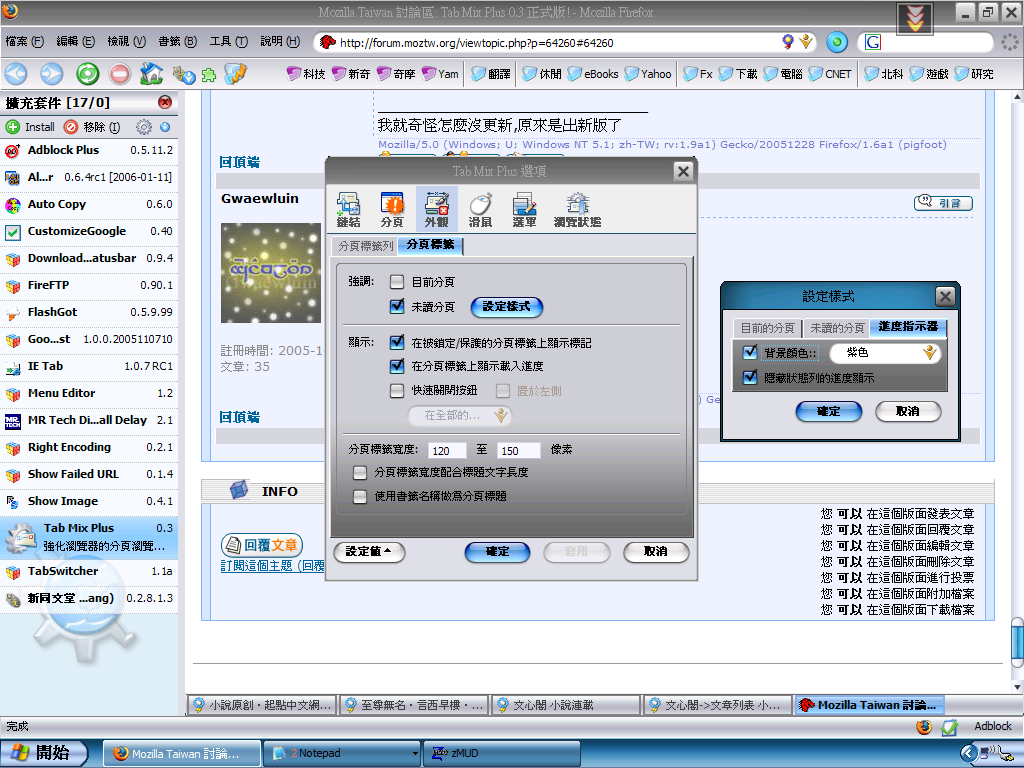Click the home icon in navigation toolbar

tap(152, 74)
